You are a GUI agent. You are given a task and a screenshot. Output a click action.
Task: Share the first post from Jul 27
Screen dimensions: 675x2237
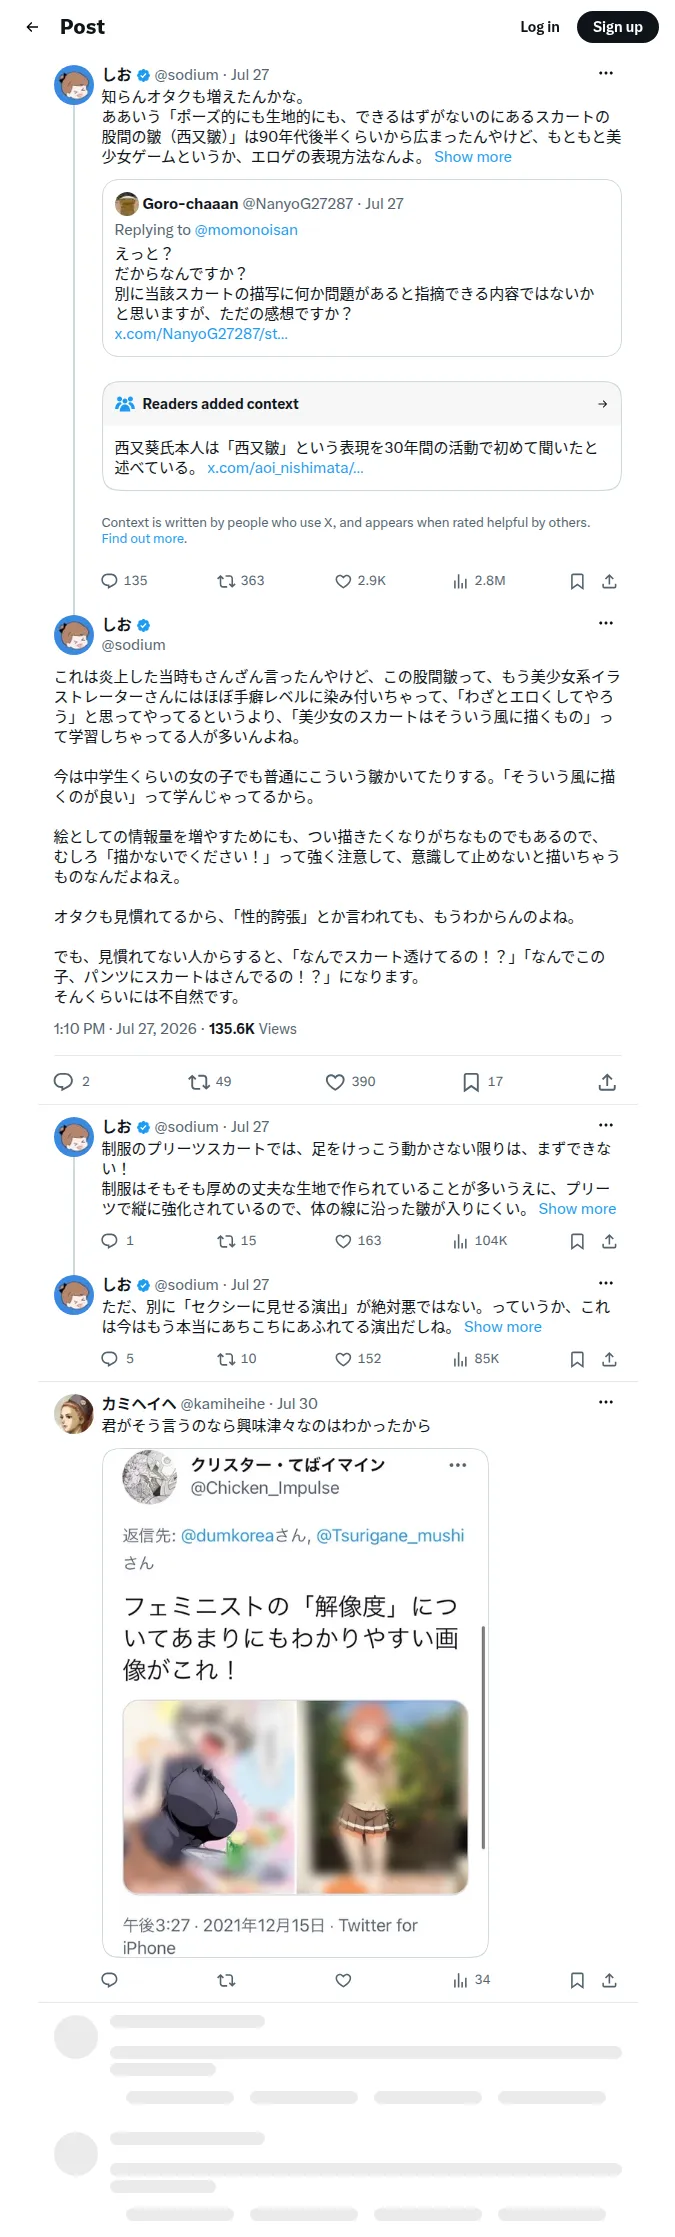[x=609, y=581]
